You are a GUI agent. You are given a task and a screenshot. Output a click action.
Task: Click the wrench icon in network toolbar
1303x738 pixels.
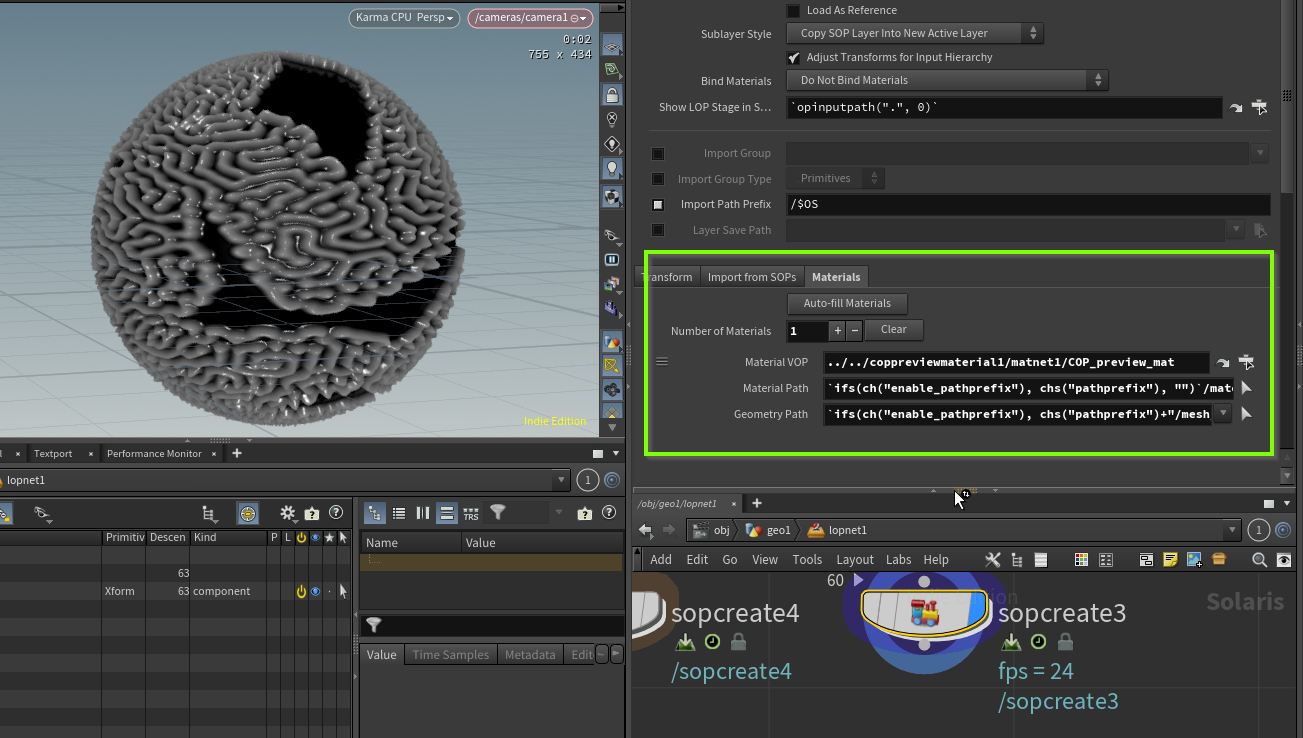pos(992,560)
